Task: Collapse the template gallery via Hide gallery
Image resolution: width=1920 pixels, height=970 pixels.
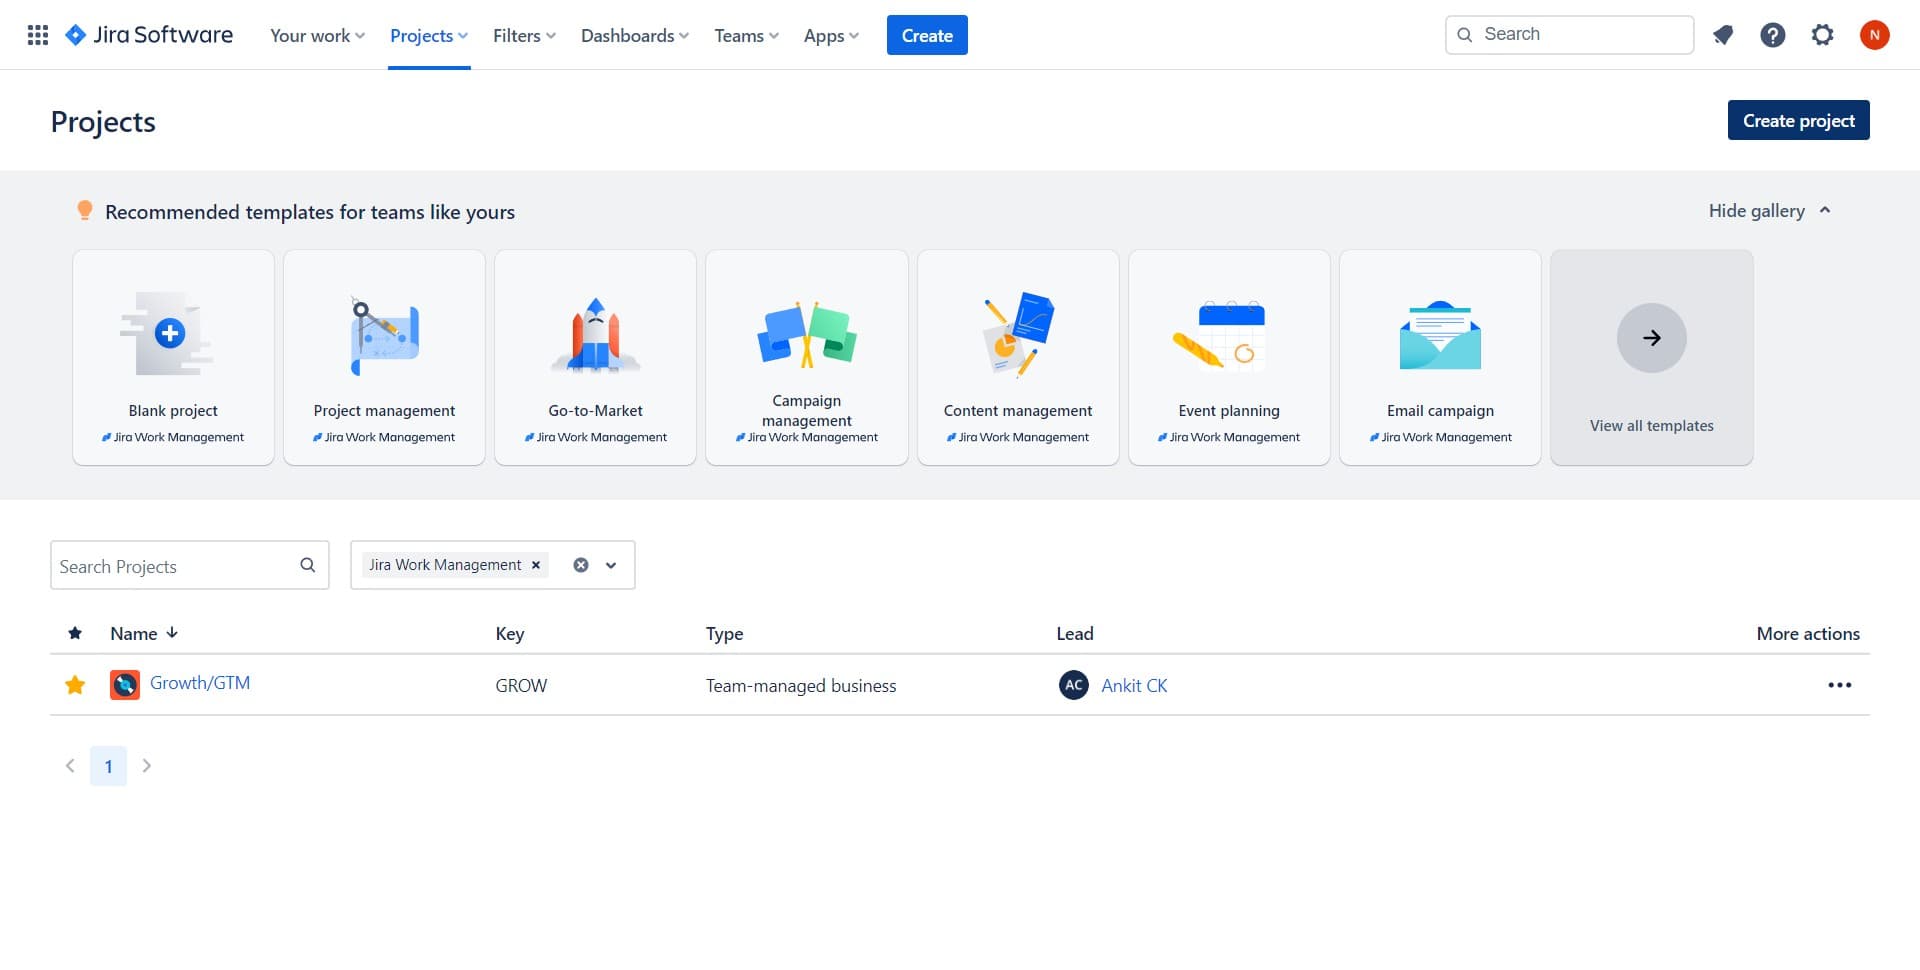Action: click(1756, 211)
